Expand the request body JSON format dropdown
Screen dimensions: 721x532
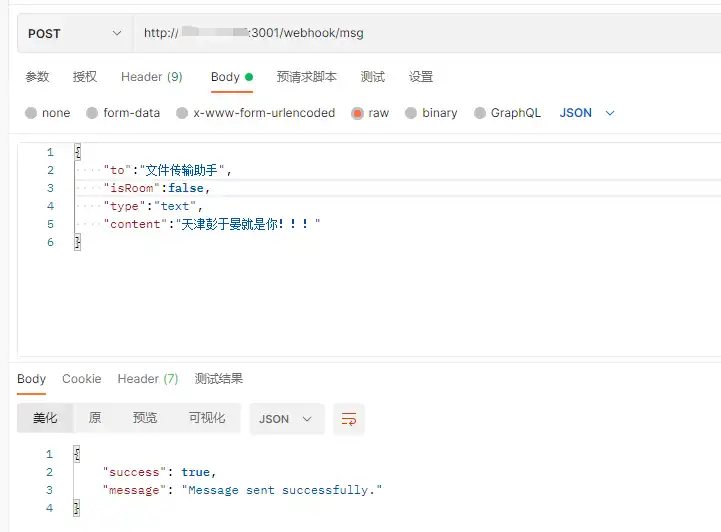pos(587,113)
